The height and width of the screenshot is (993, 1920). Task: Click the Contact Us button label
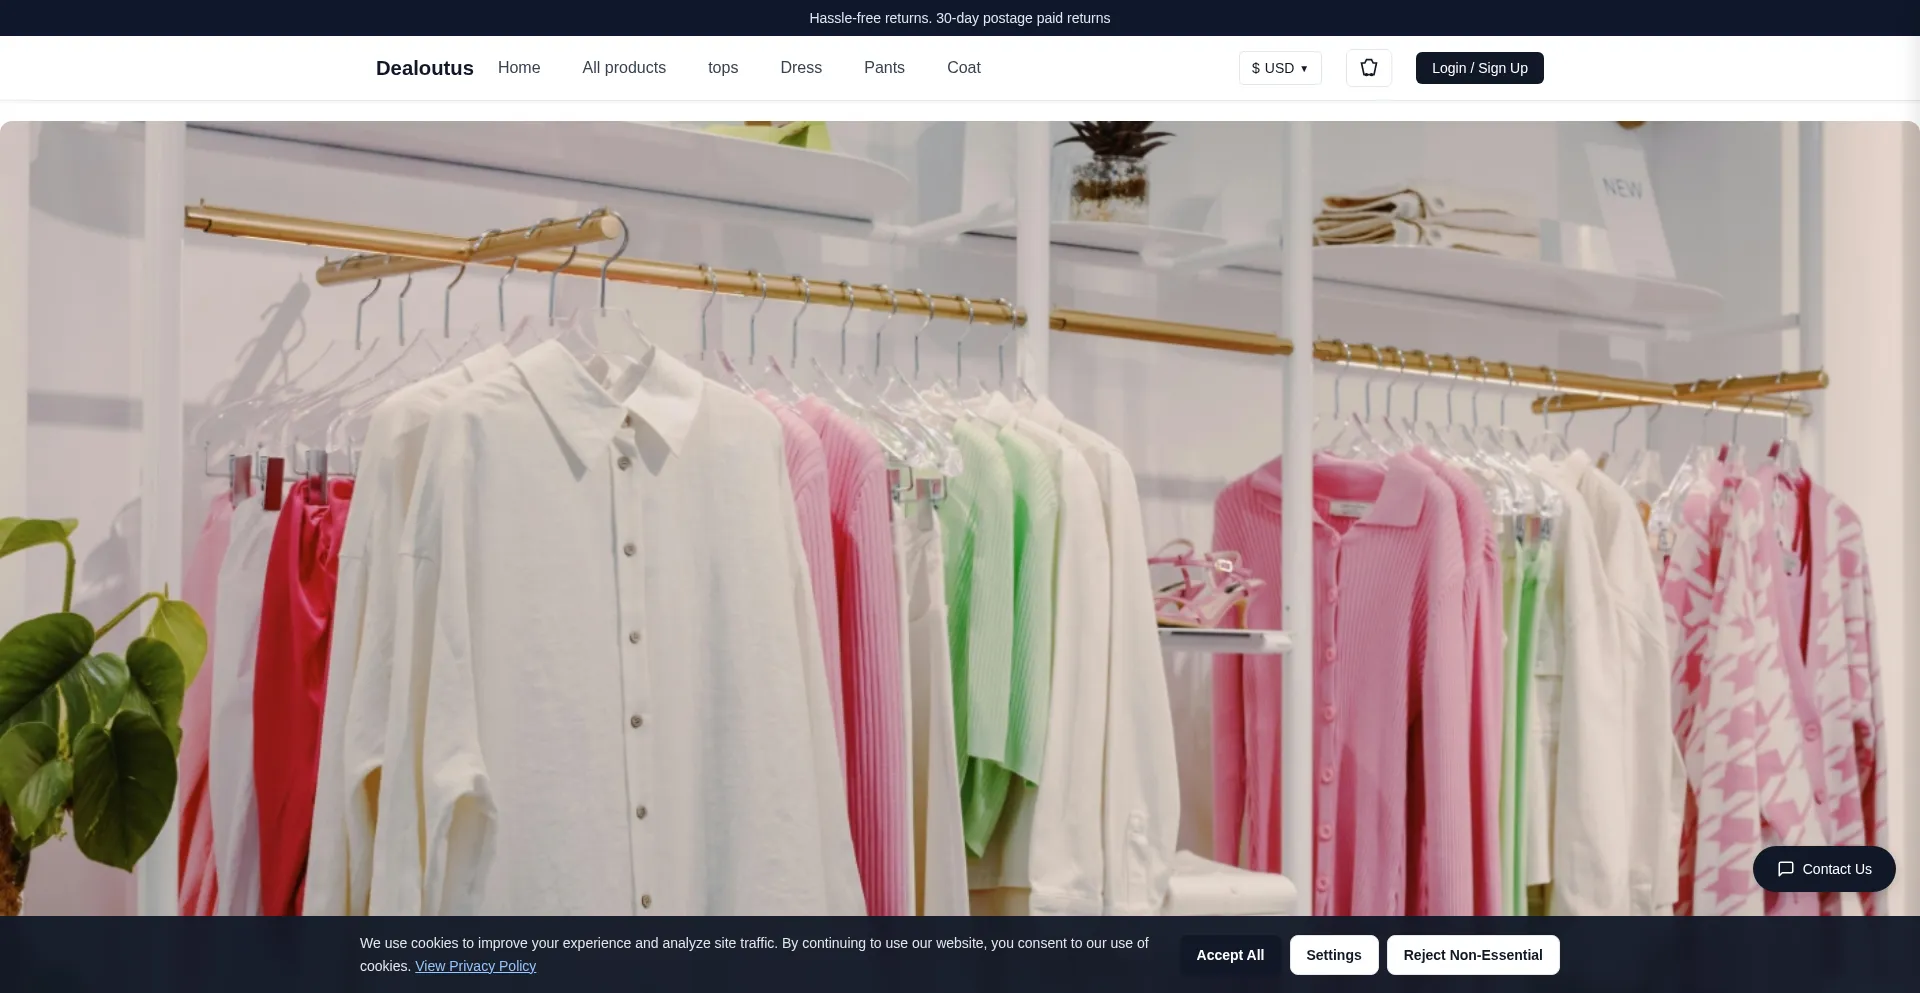[x=1836, y=869]
